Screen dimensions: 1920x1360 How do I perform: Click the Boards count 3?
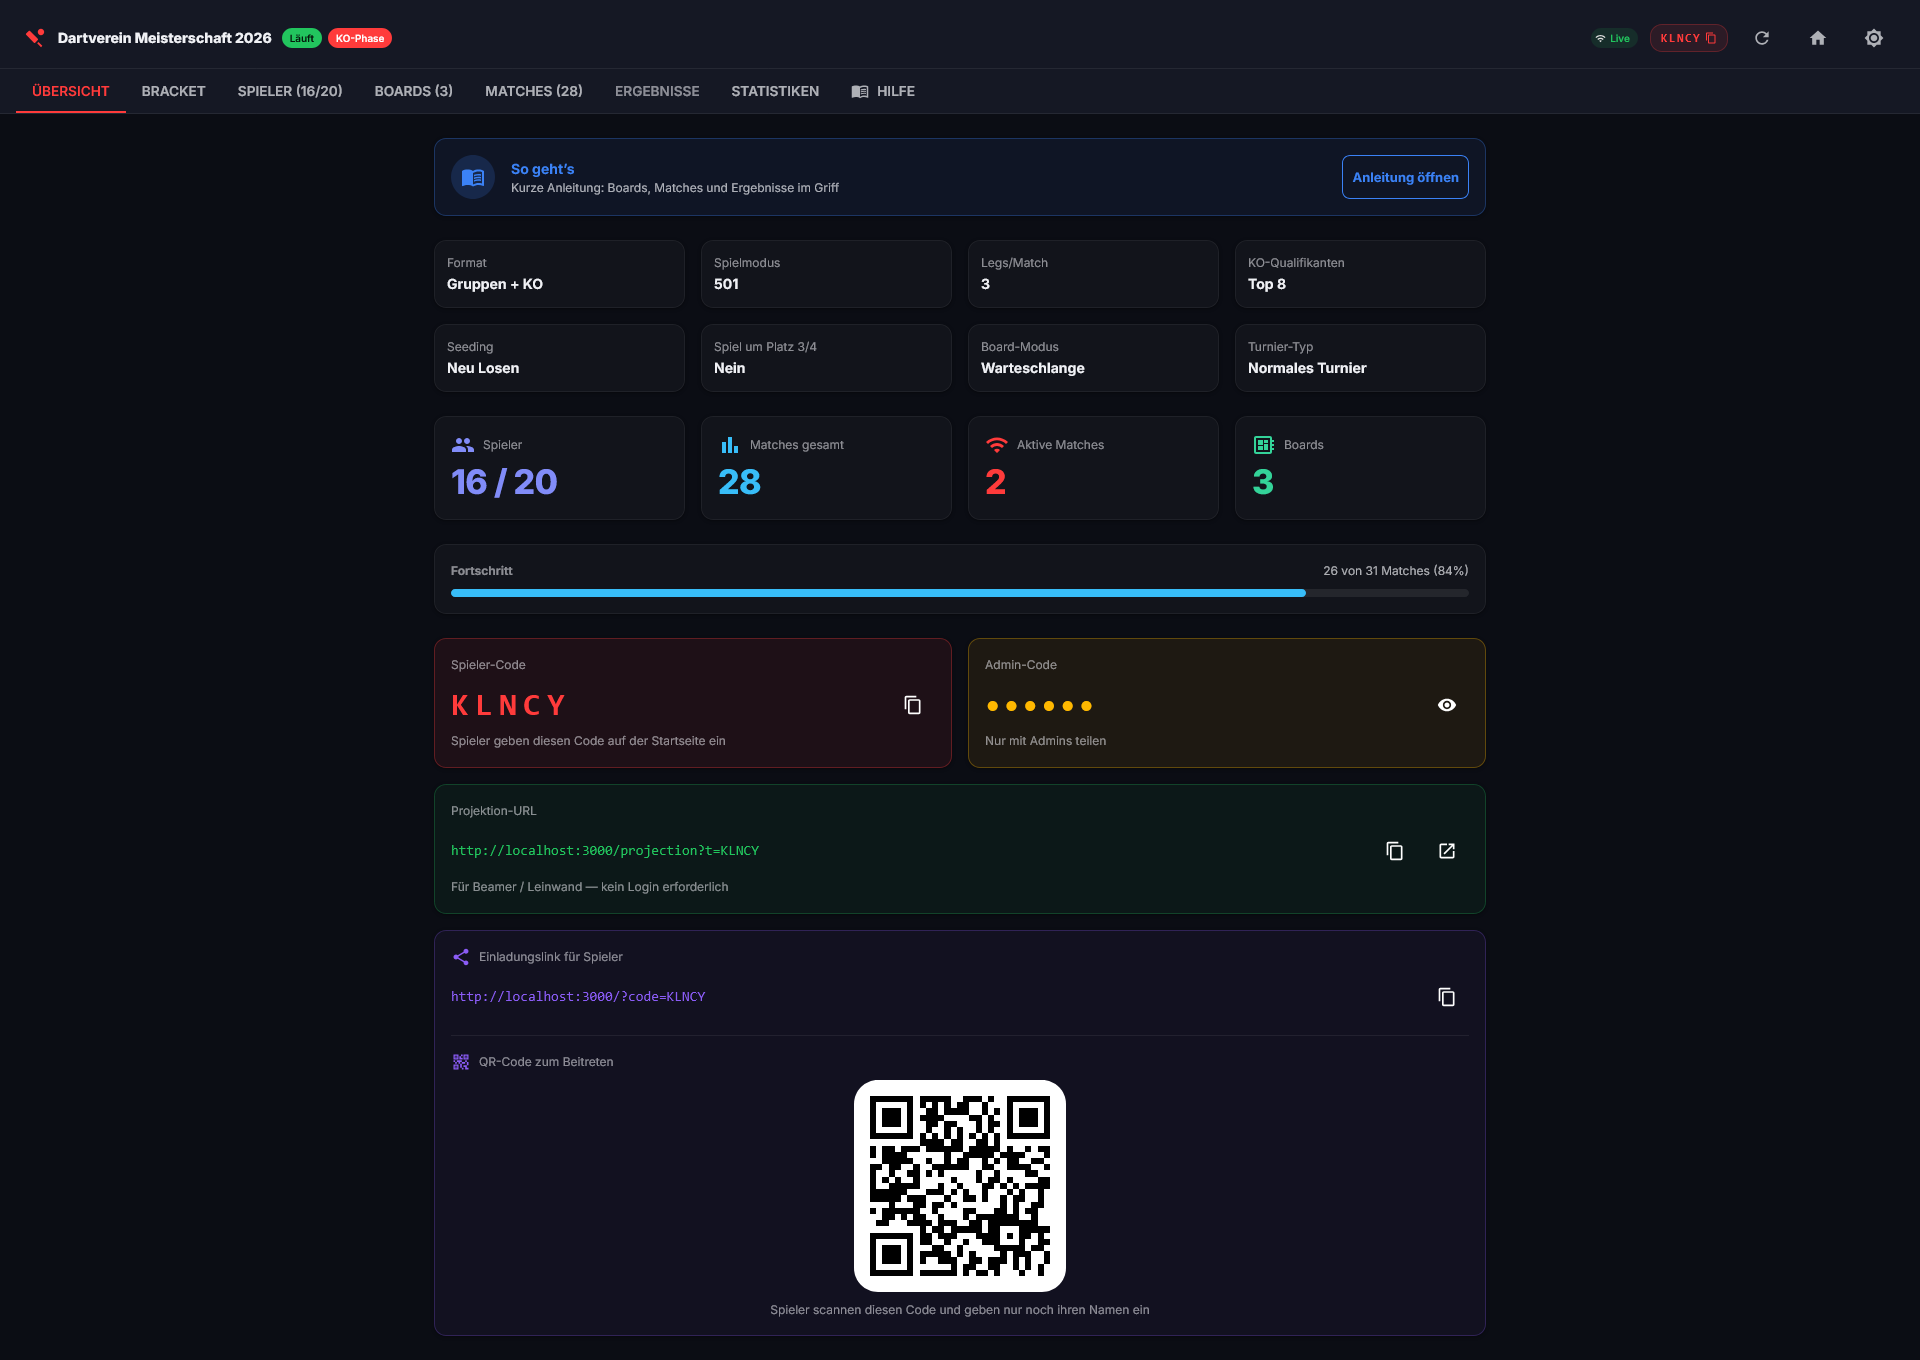1263,482
